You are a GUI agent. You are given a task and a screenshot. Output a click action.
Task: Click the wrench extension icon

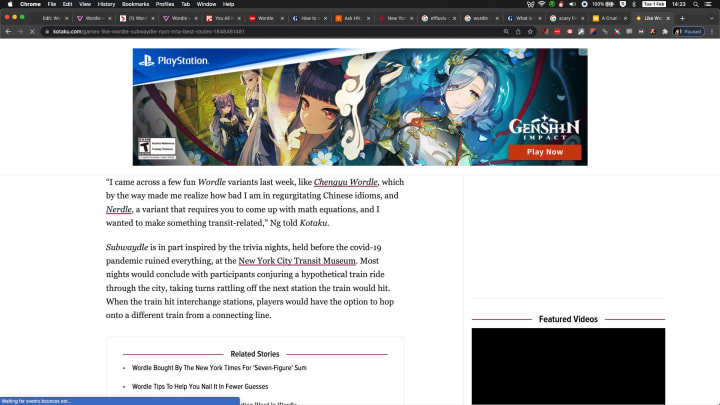coord(581,32)
